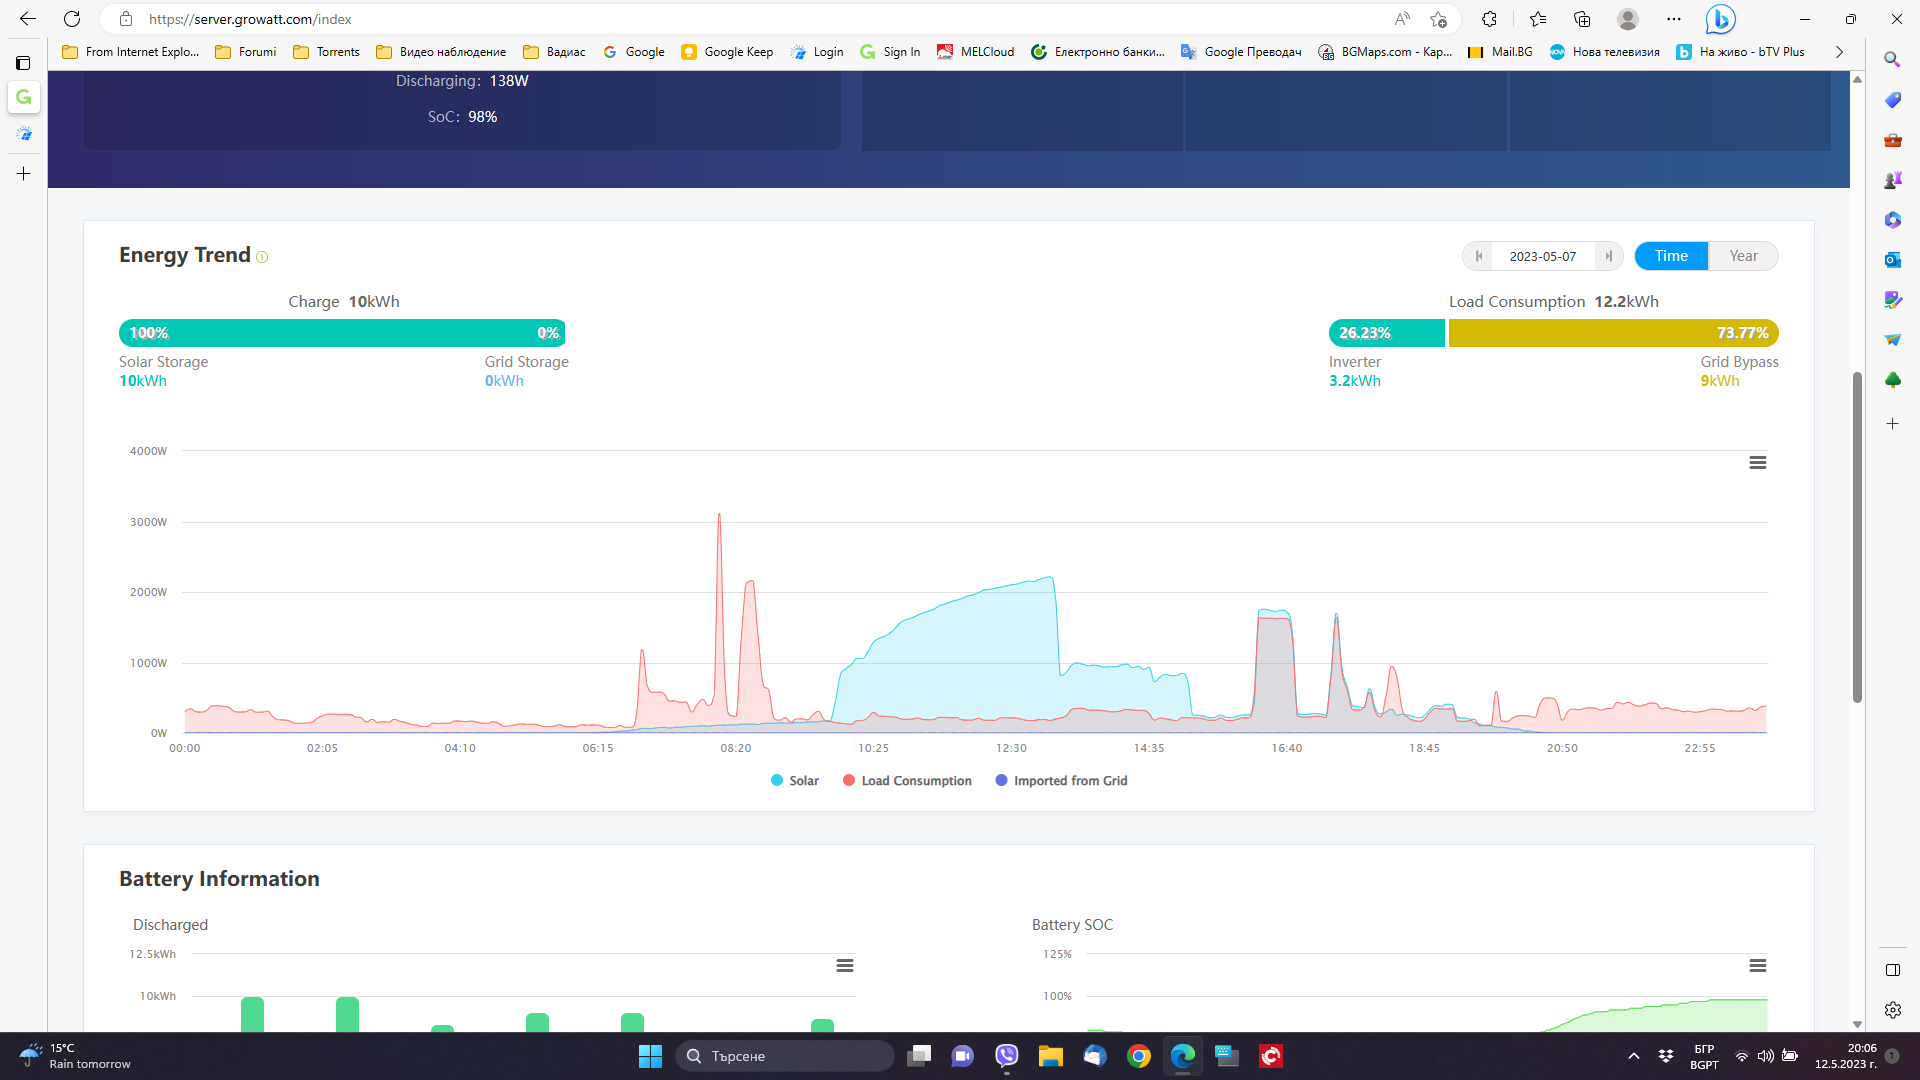
Task: Expand the bookmarks bar overflow chevron
Action: point(1839,52)
